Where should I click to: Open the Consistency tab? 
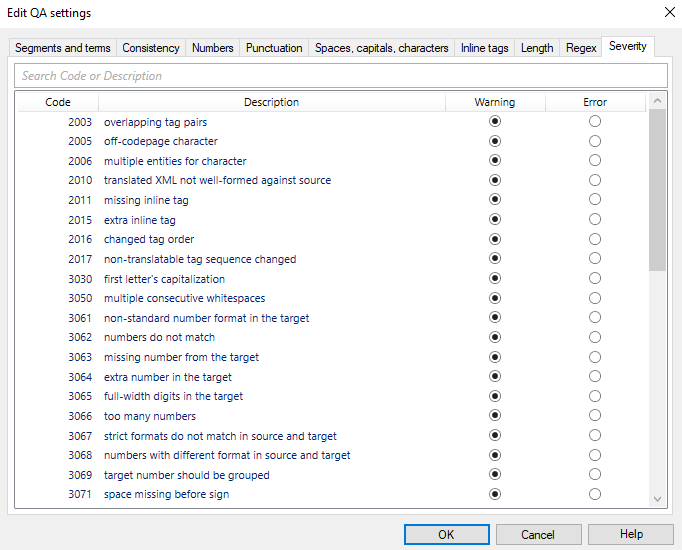(151, 48)
